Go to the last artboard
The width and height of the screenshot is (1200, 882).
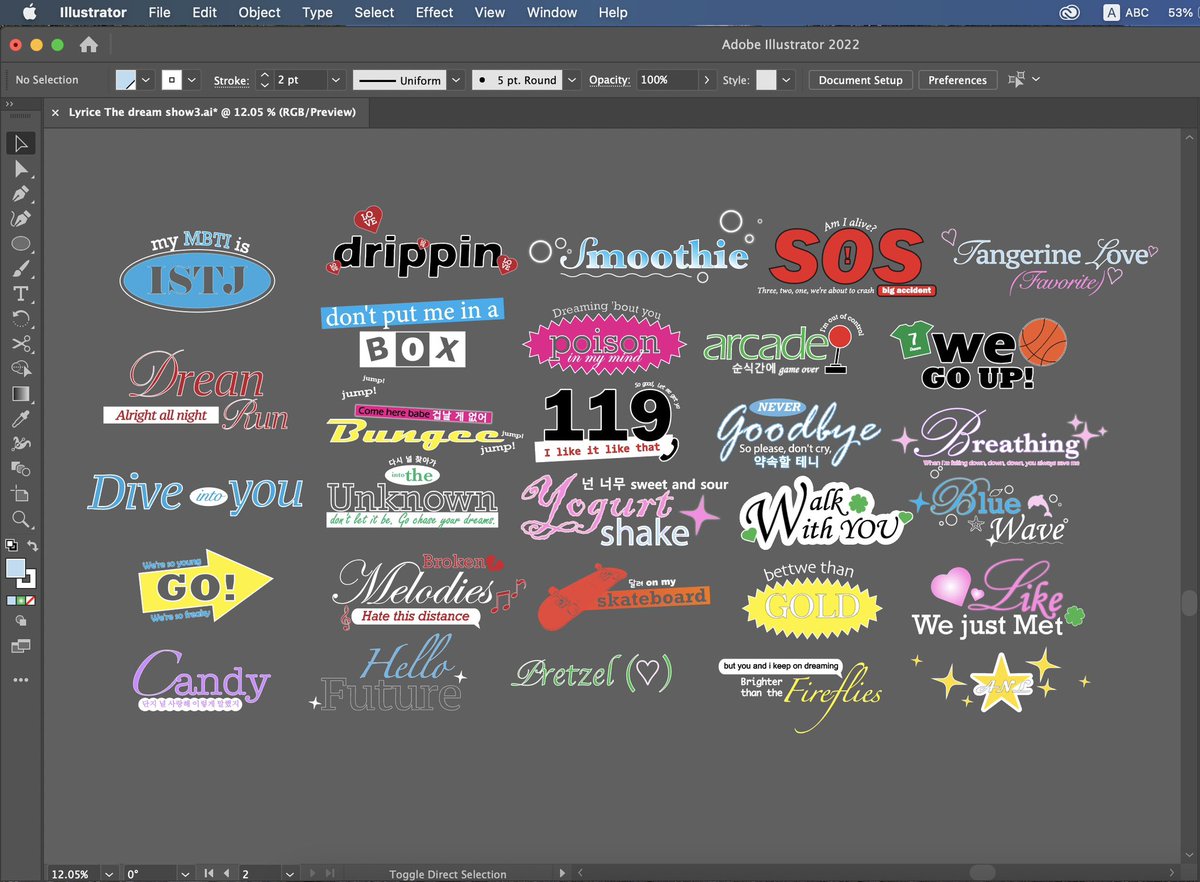tap(331, 873)
